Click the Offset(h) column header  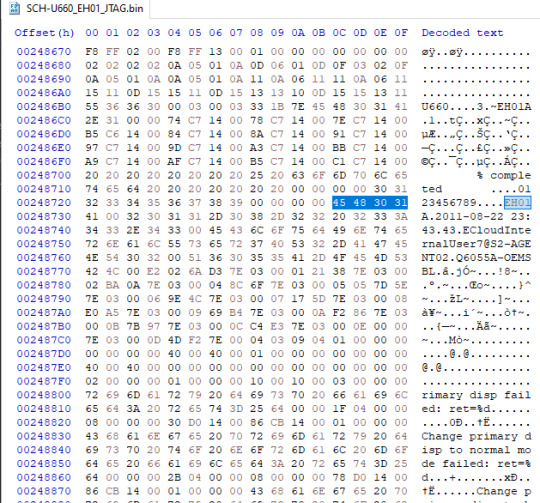coord(44,33)
